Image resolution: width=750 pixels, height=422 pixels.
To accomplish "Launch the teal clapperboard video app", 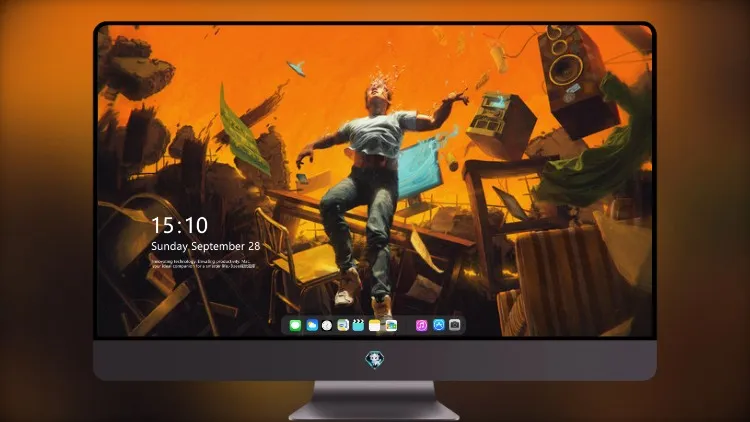I will point(358,326).
